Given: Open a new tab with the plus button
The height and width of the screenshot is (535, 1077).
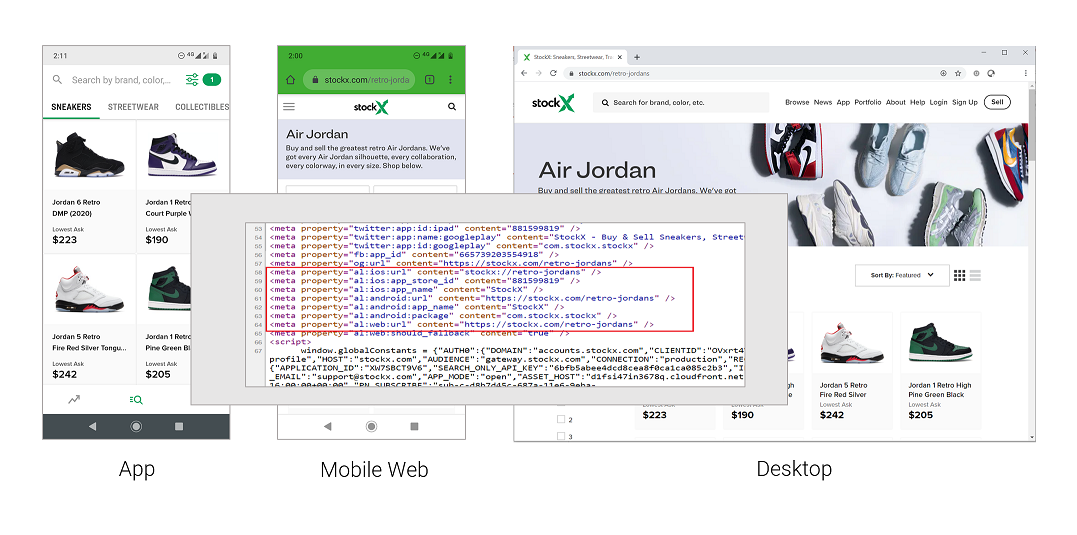Looking at the screenshot, I should click(x=637, y=57).
